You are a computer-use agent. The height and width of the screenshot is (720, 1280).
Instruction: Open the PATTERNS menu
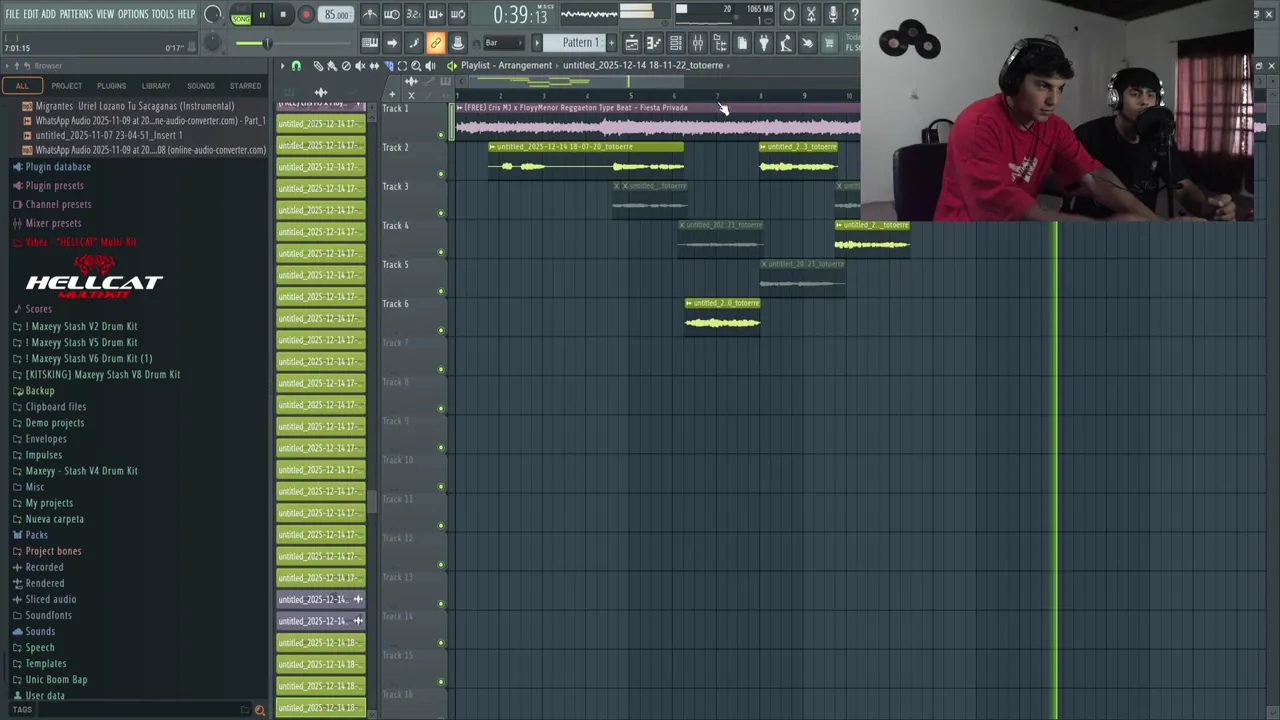pyautogui.click(x=76, y=14)
